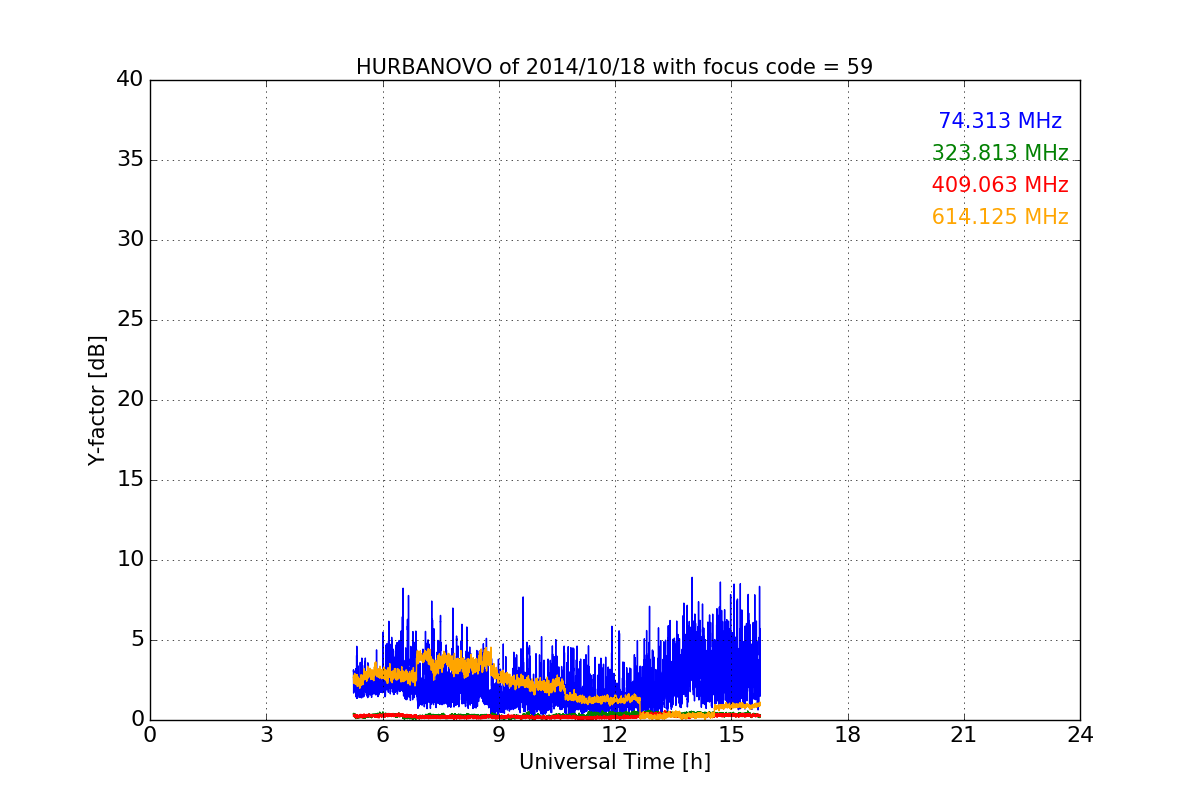Viewport: 1200px width, 800px height.
Task: Click the Universal Time [h] axis label
Action: [x=614, y=762]
